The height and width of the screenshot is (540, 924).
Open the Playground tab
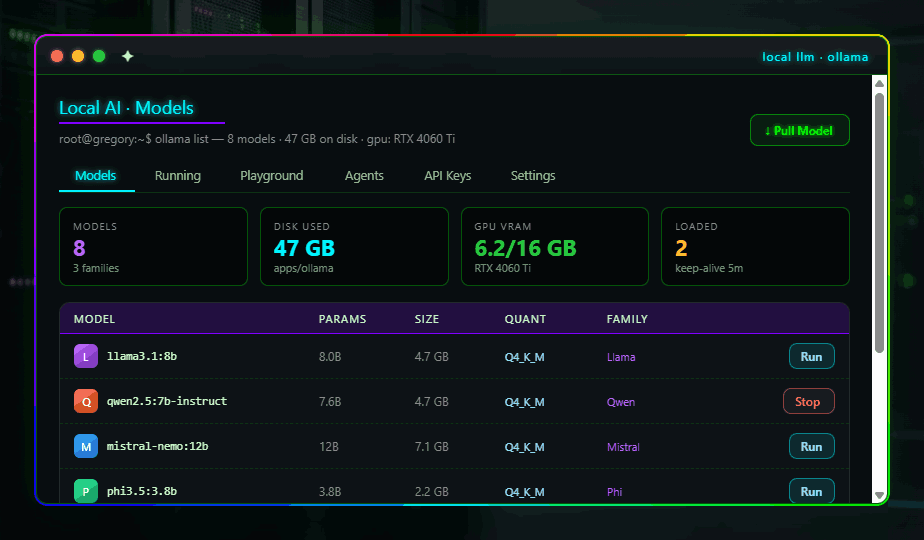[272, 176]
